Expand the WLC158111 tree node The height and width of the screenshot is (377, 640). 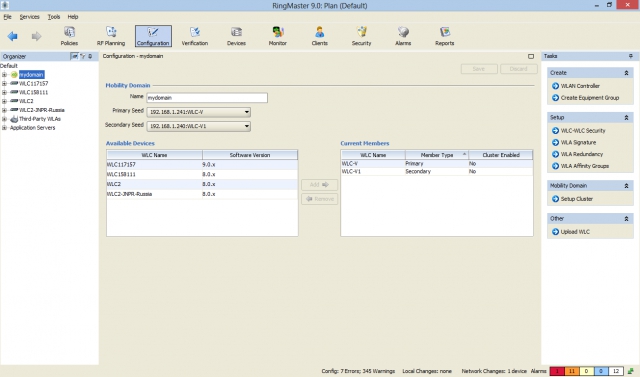[x=4, y=93]
